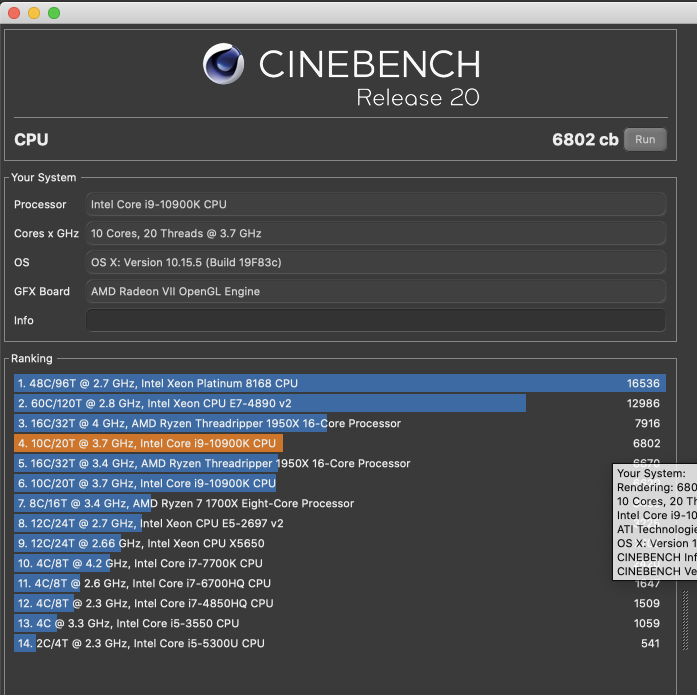Click the Processor field showing i9-10900K
The image size is (697, 695).
tap(376, 204)
